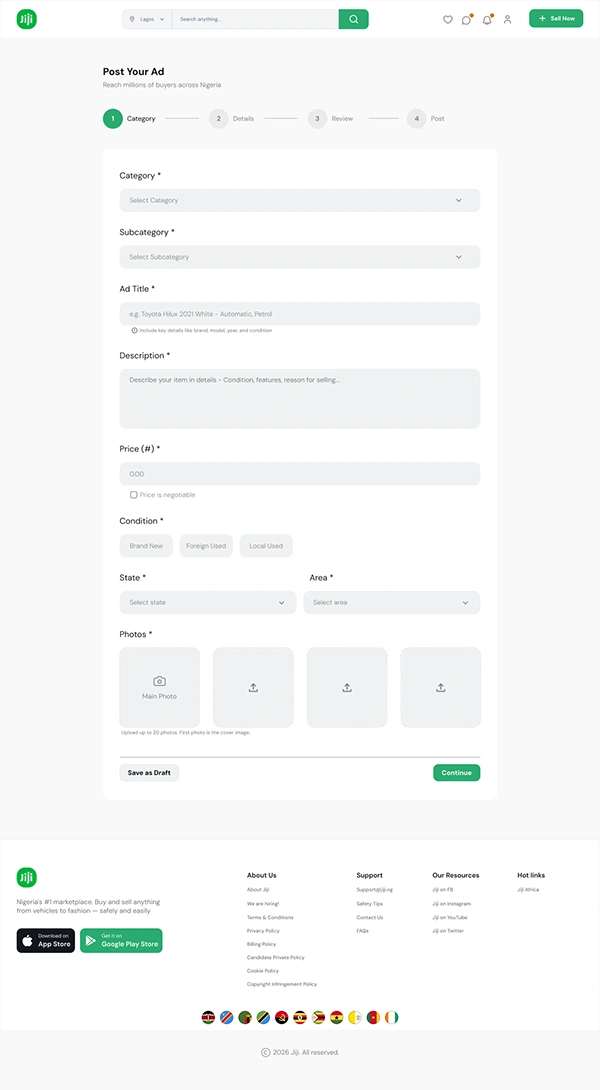
Task: Open the Select Category dropdown
Action: 299,200
